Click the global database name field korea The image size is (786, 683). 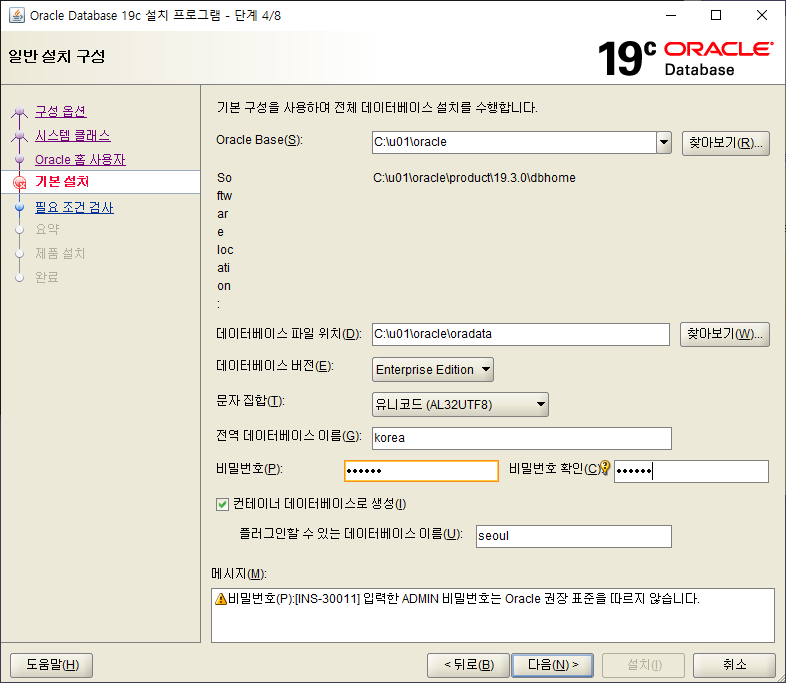(x=522, y=438)
